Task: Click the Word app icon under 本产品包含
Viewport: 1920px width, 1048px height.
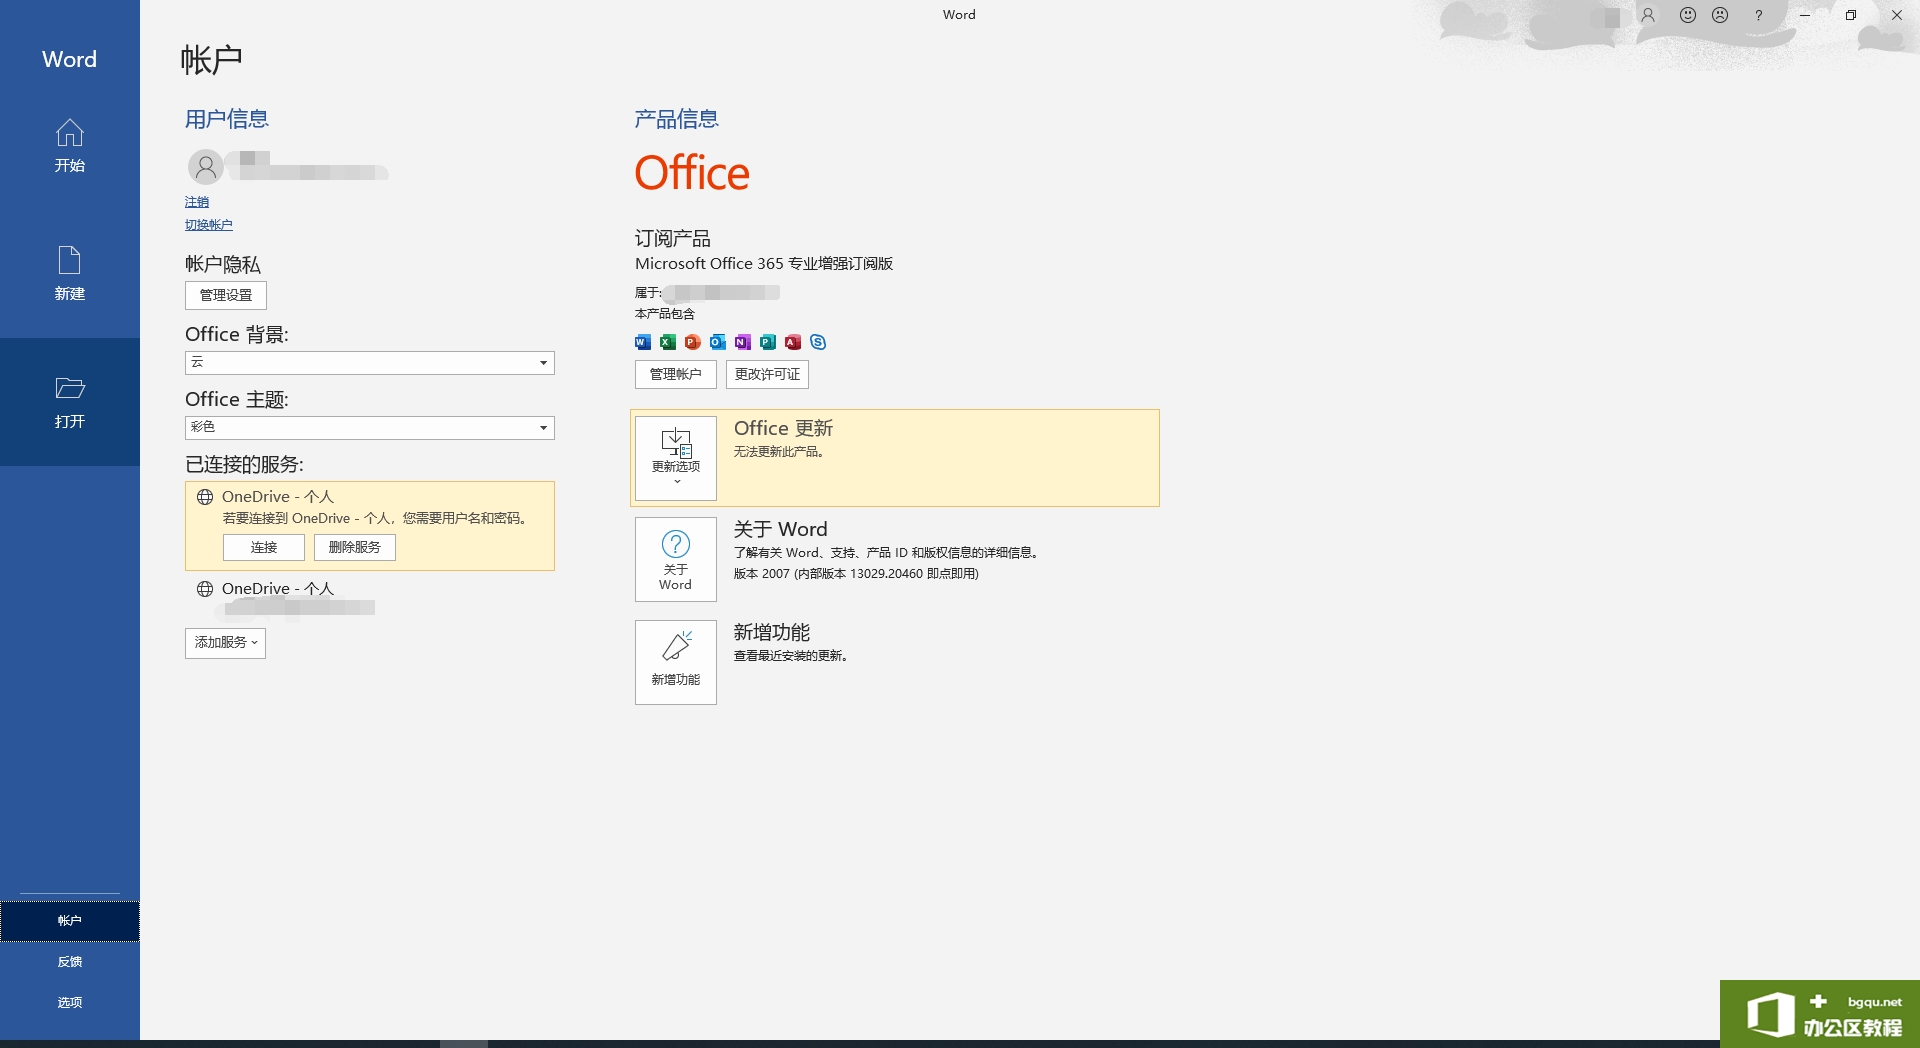Action: (x=643, y=342)
